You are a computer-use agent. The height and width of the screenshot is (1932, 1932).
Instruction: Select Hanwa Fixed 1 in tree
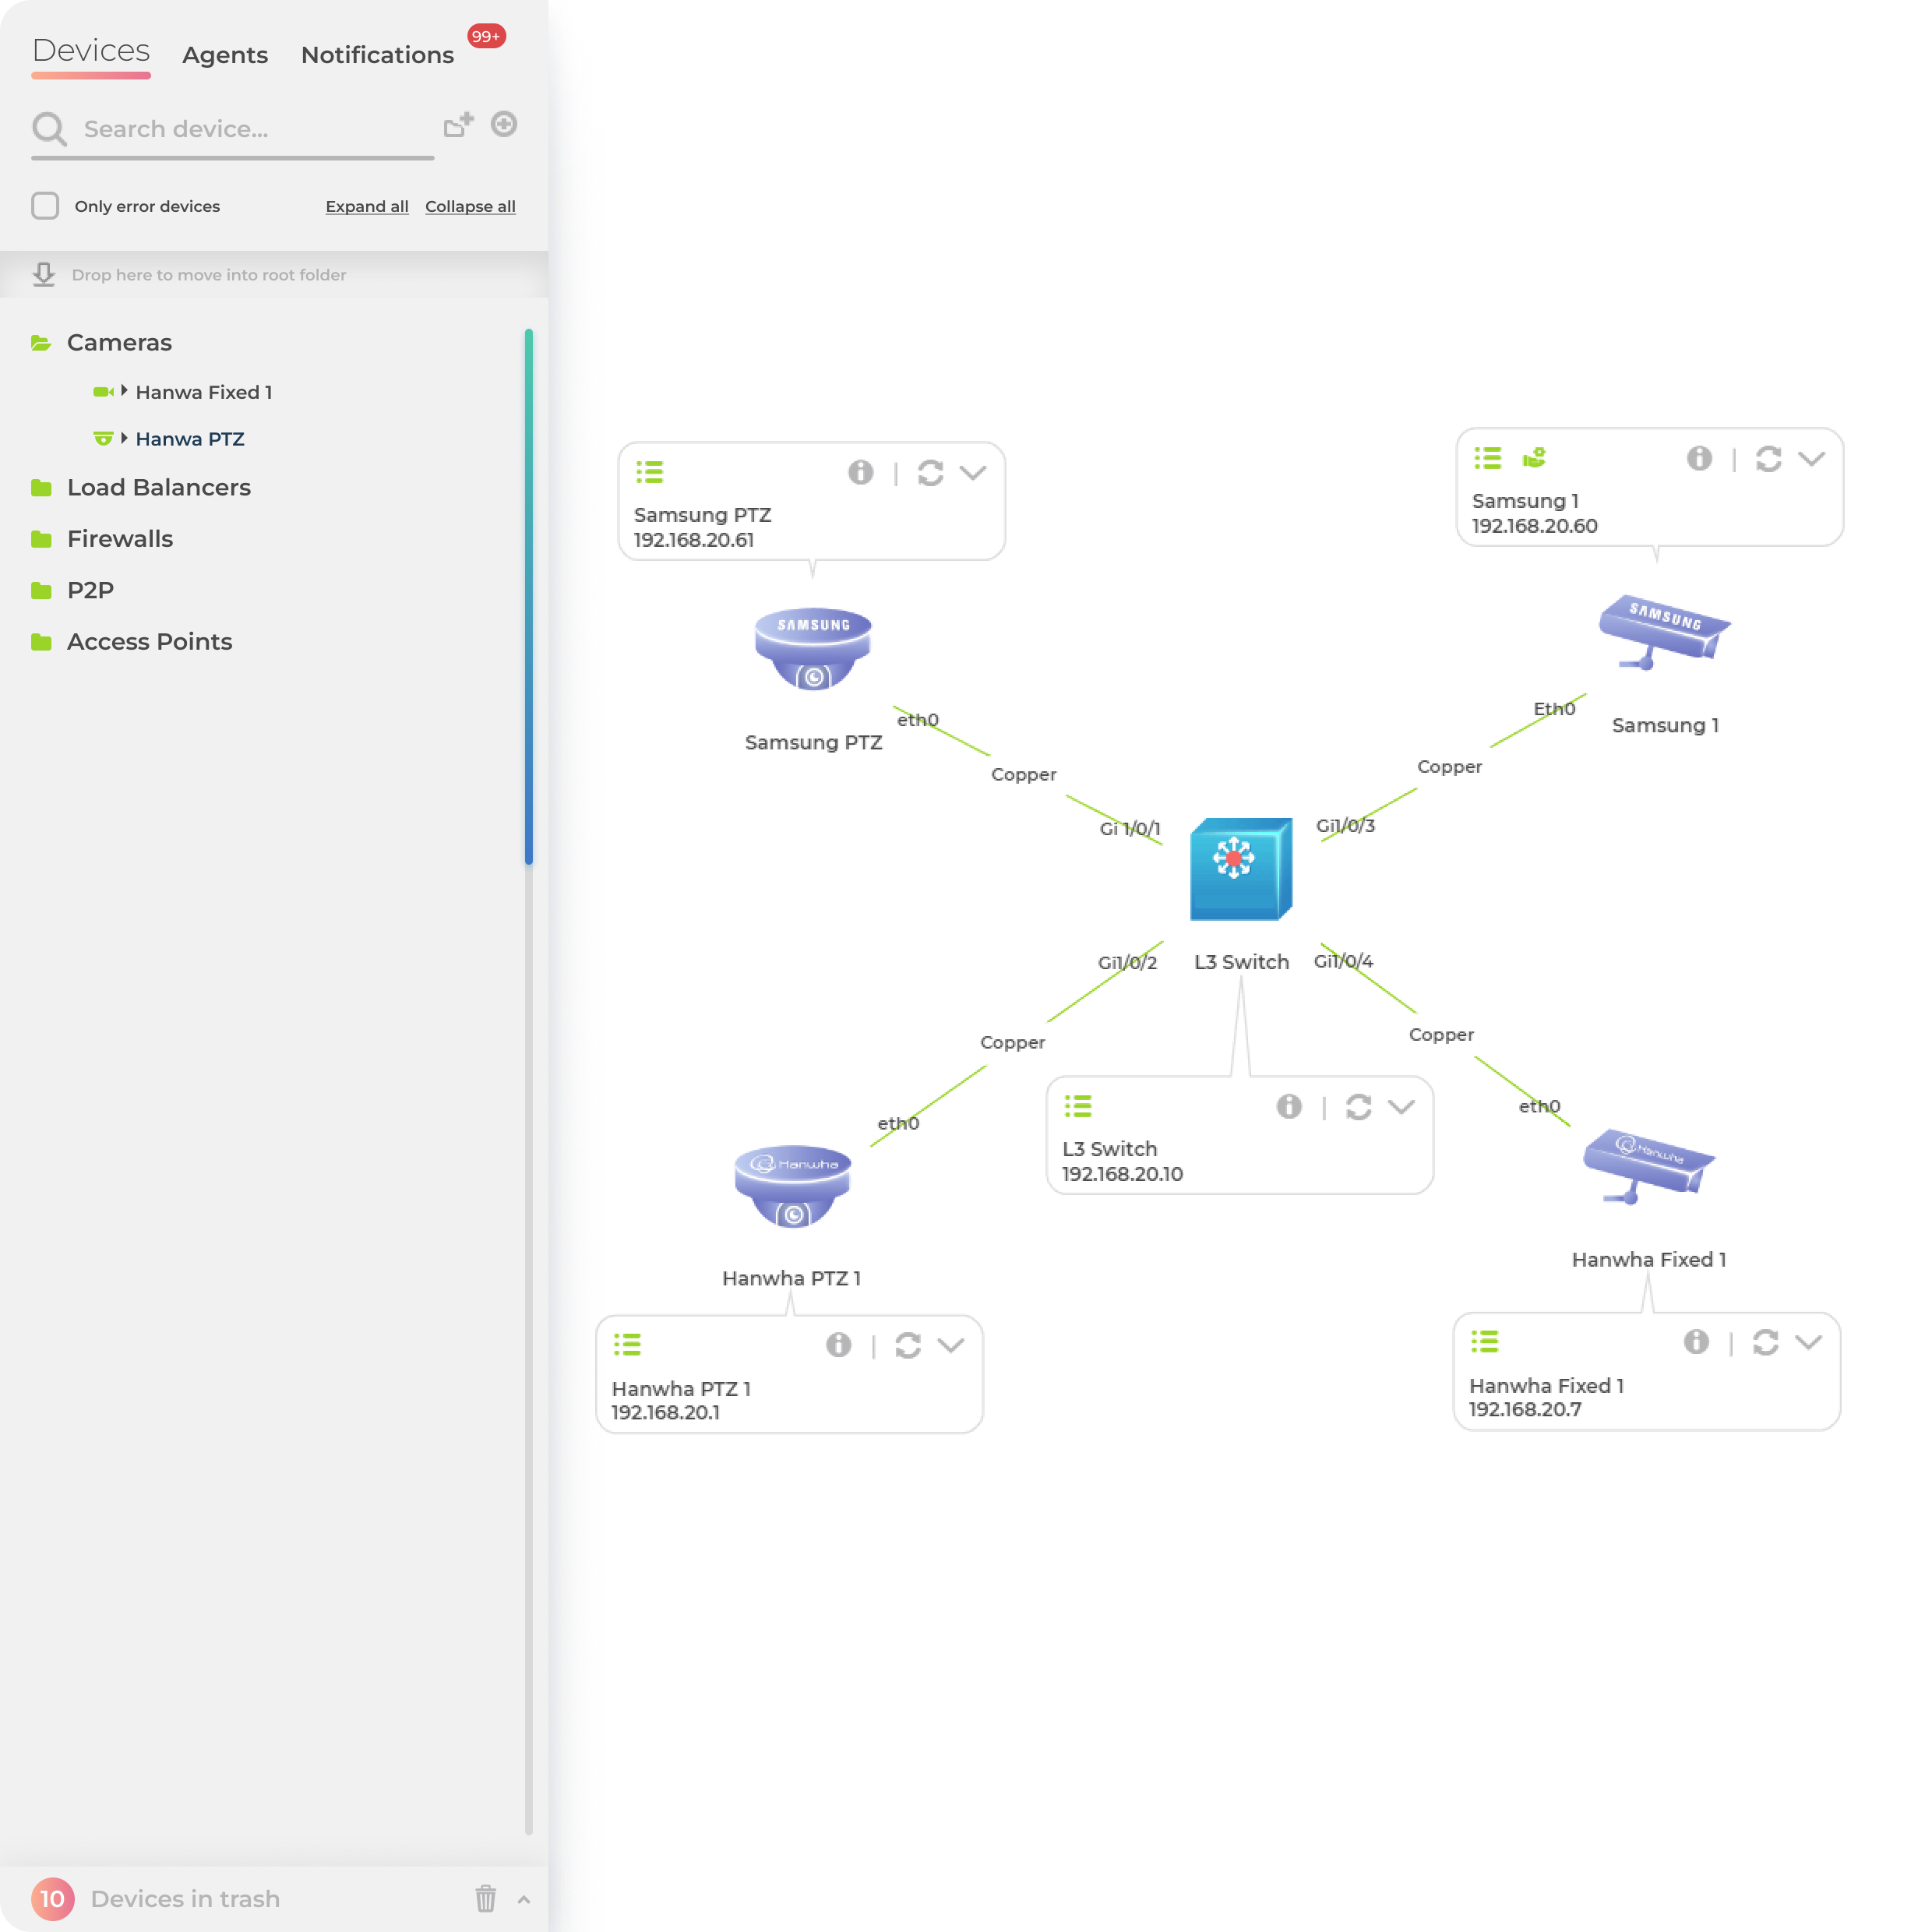point(204,392)
